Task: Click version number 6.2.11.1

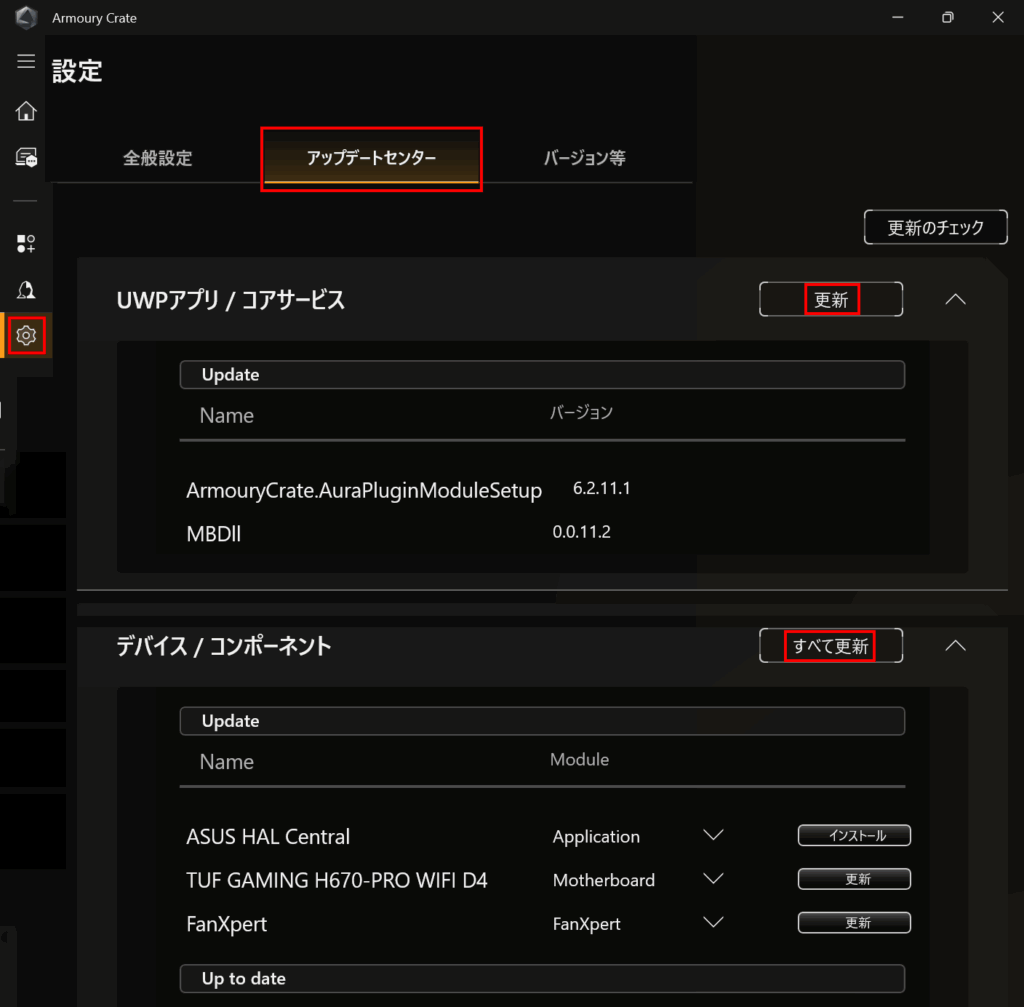Action: coord(601,488)
